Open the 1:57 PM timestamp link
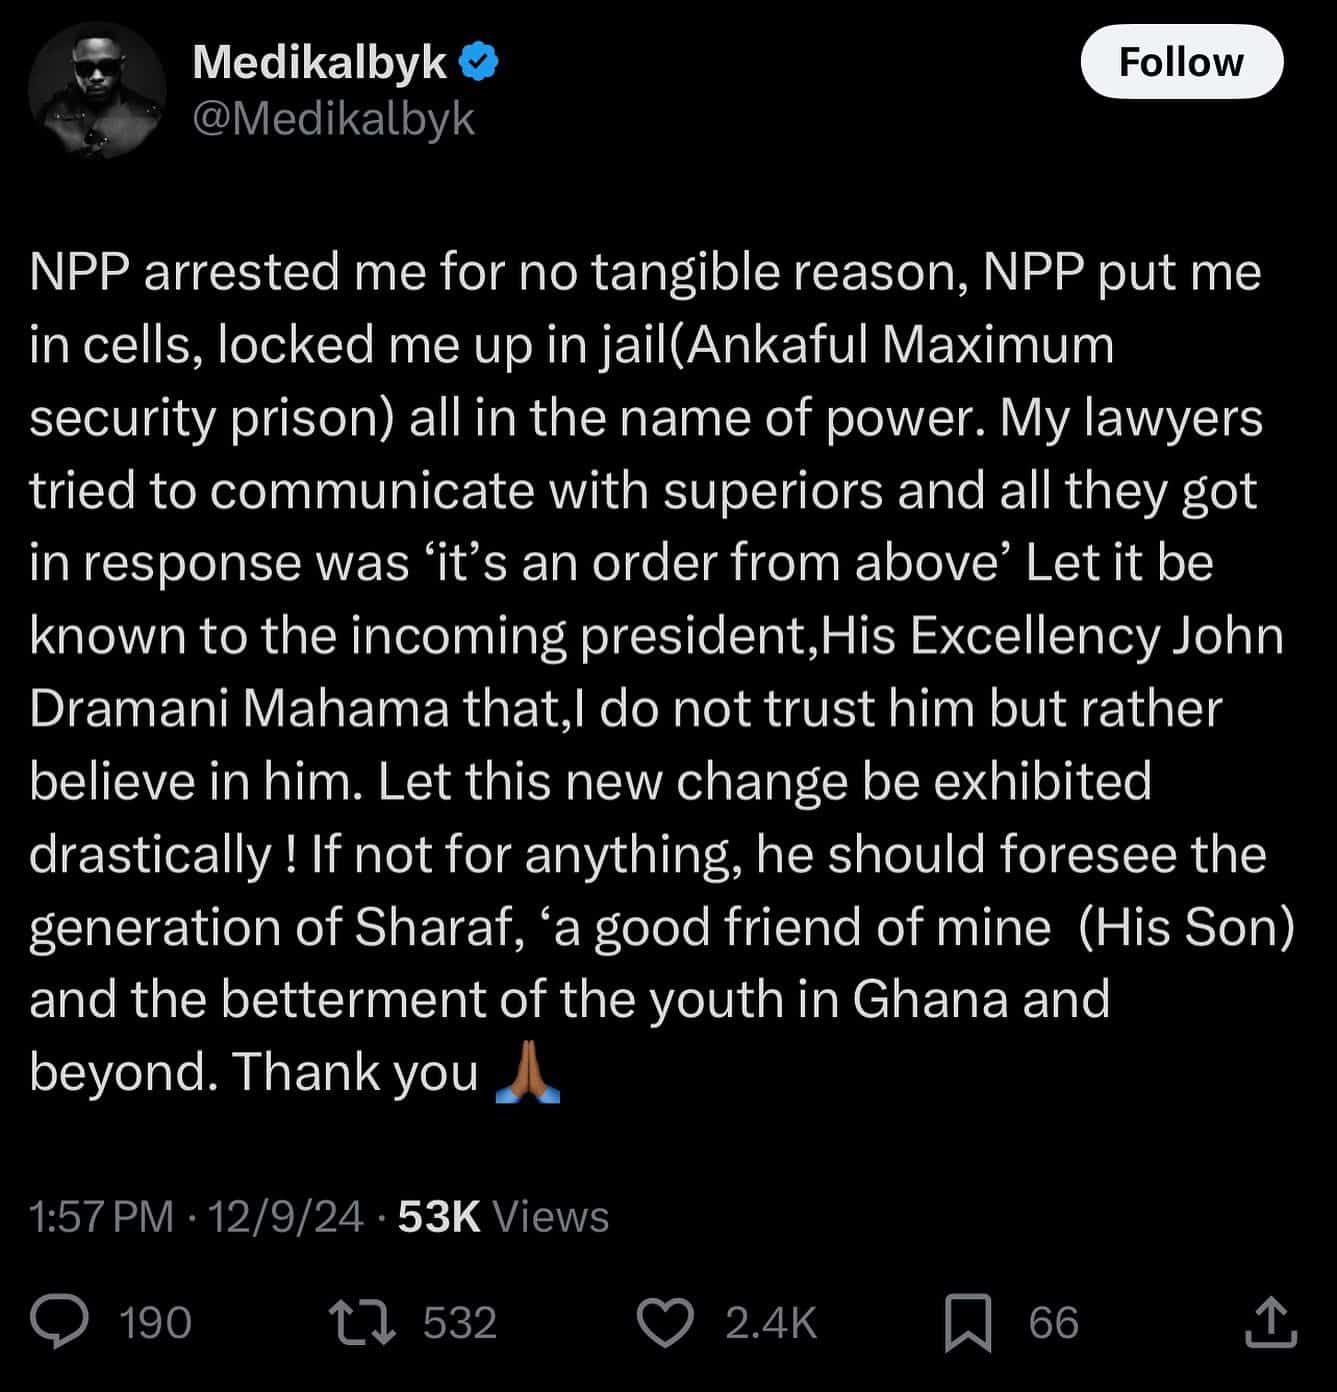 tap(102, 1217)
